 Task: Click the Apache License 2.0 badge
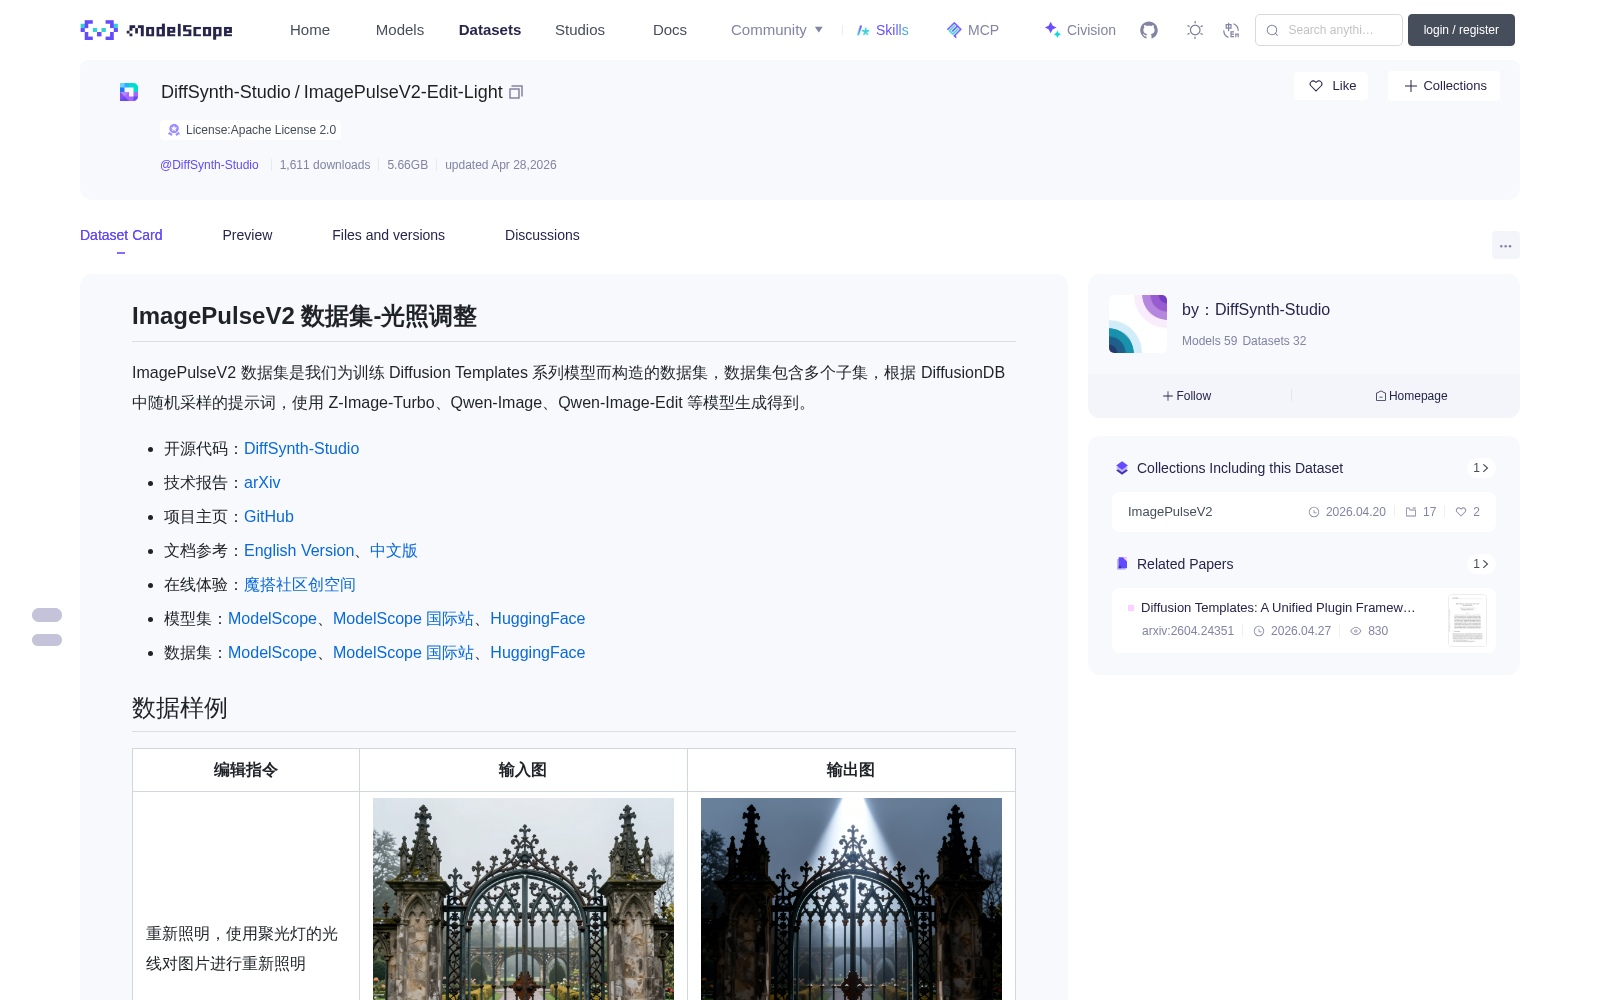[x=251, y=130]
